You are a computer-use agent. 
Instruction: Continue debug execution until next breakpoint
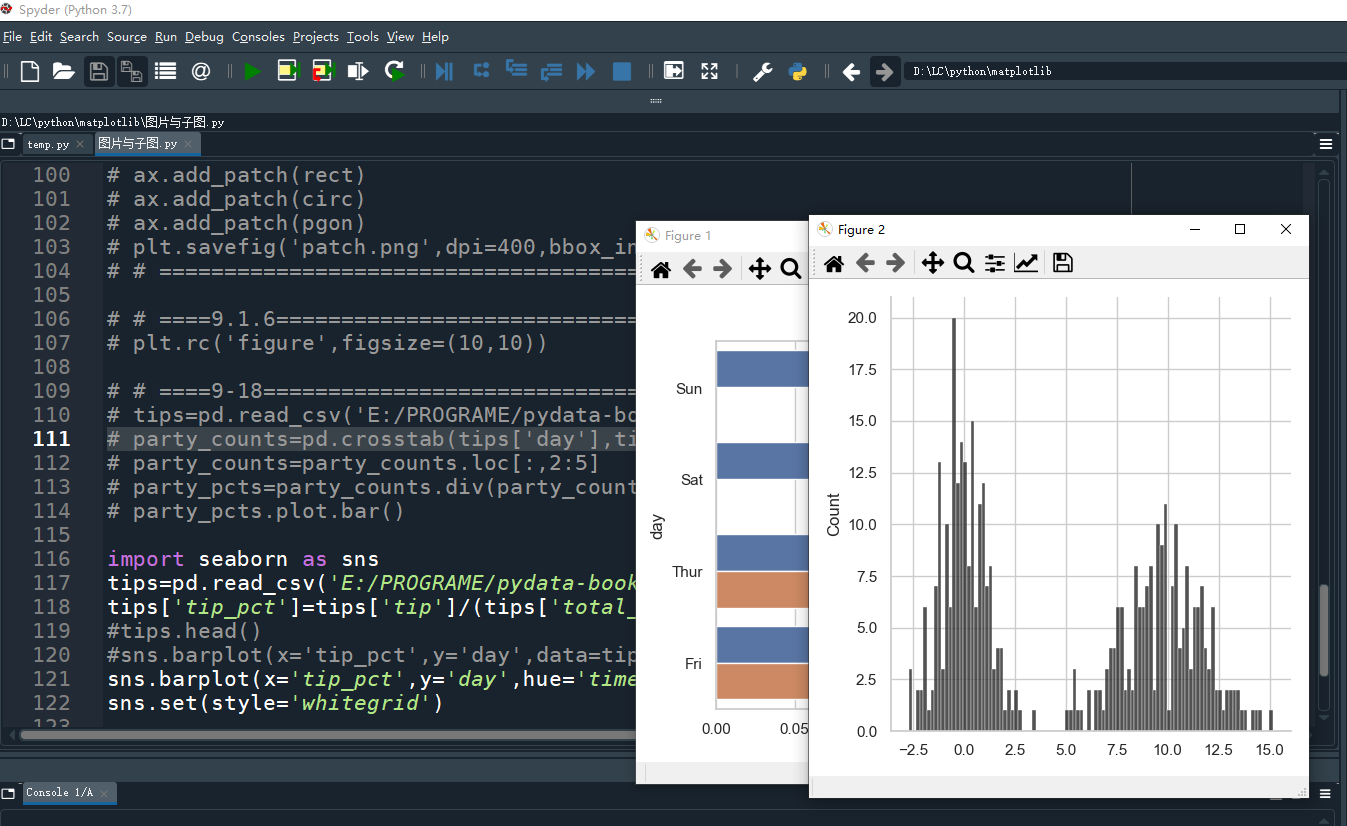[x=586, y=71]
